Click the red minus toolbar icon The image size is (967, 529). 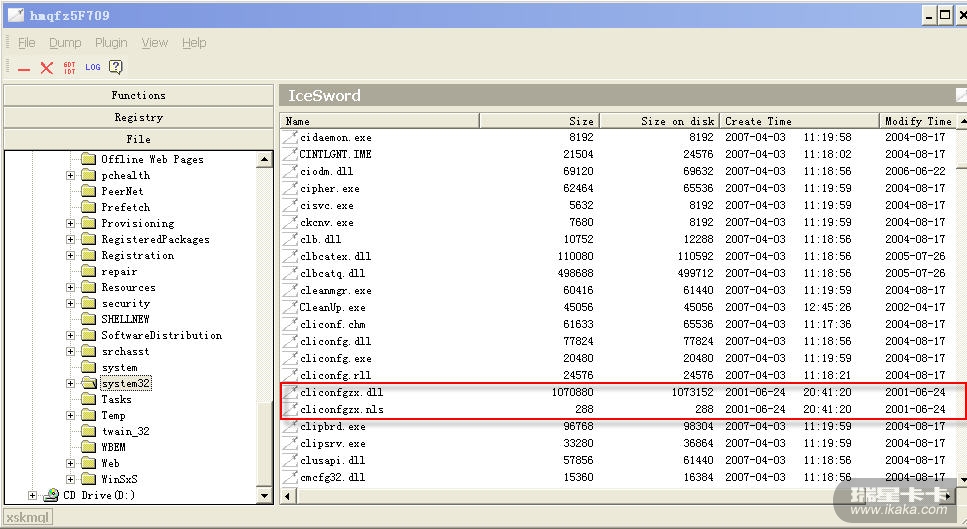pyautogui.click(x=24, y=68)
